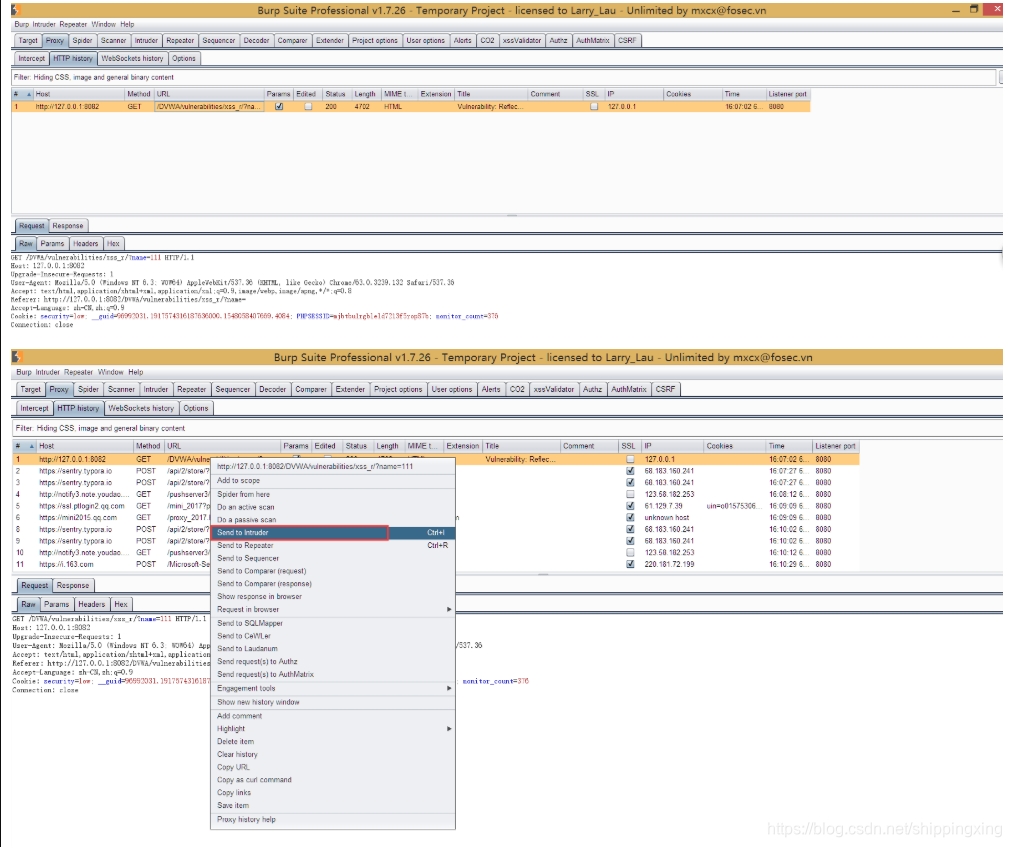Switch to Hex view in lower window
Viewport: 1011px width, 847px height.
(121, 605)
